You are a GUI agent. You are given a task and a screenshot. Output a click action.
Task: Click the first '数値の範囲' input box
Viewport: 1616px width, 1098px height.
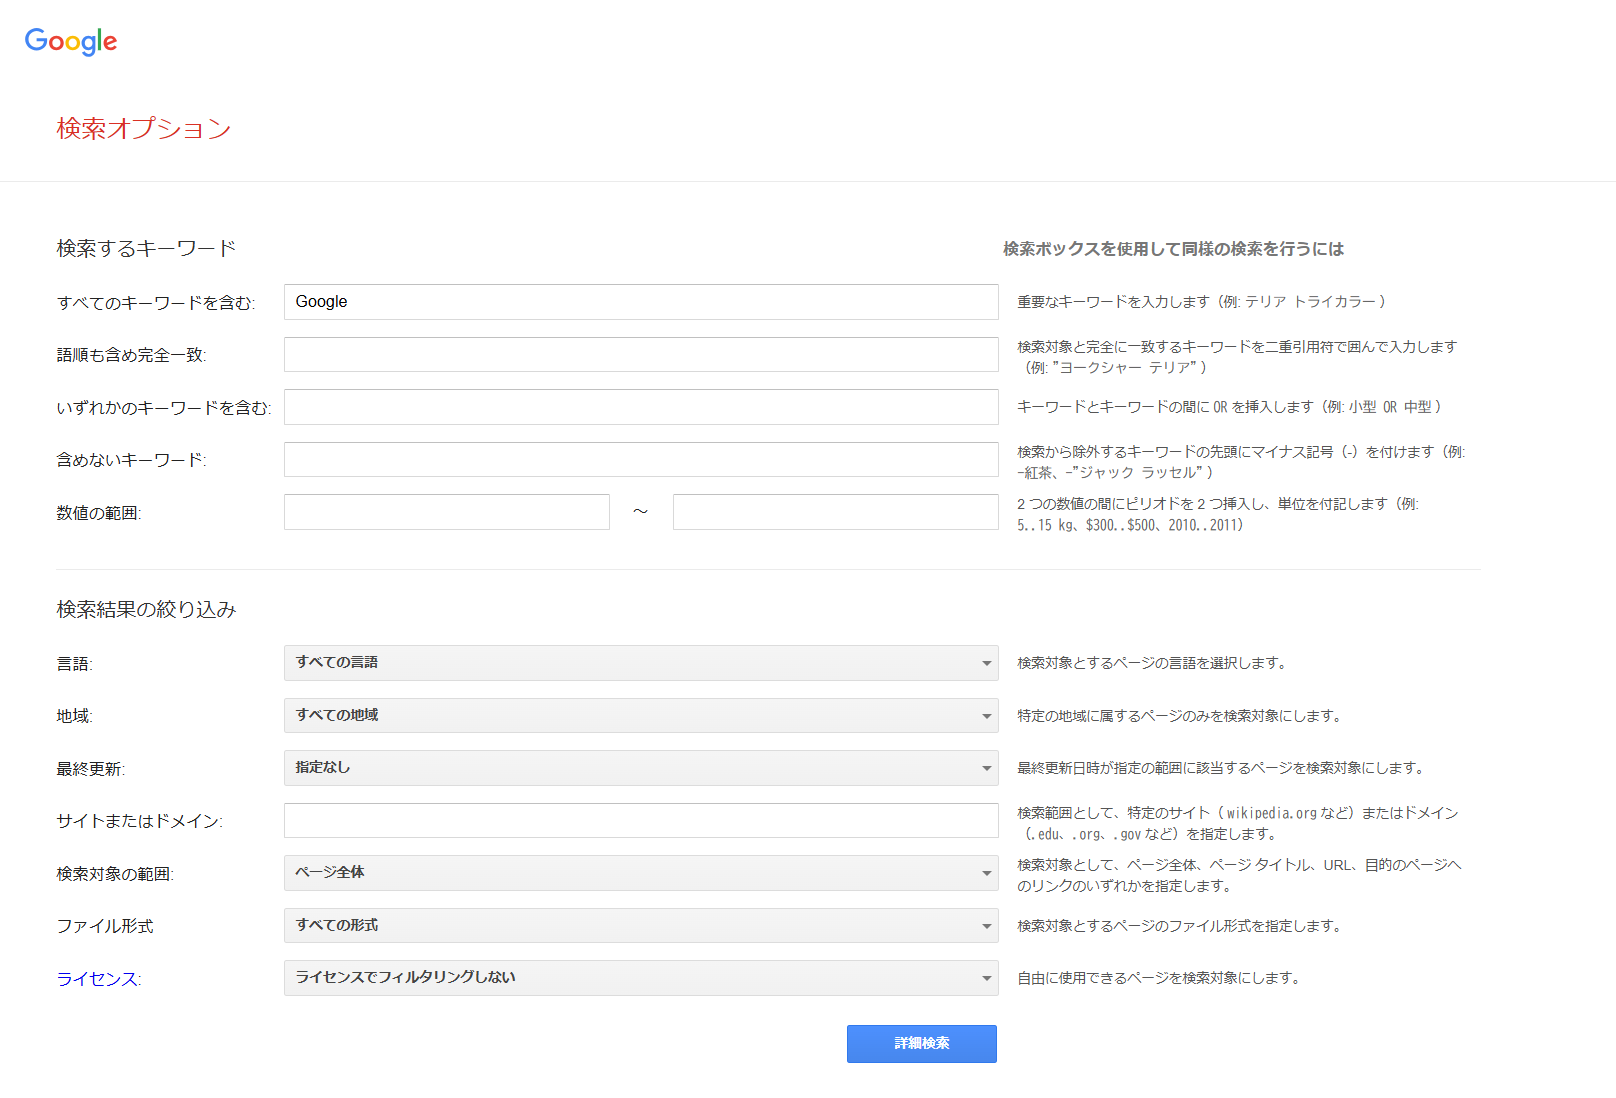447,512
